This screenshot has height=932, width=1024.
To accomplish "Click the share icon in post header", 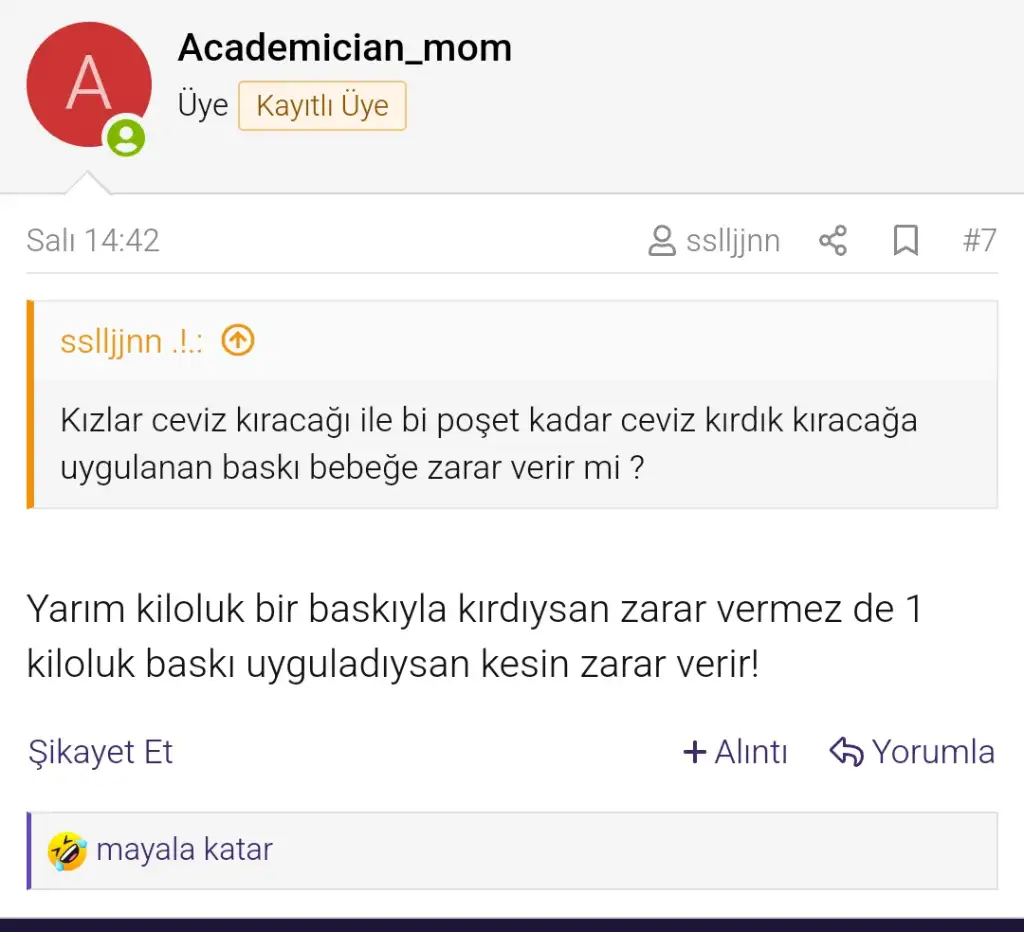I will pos(833,241).
